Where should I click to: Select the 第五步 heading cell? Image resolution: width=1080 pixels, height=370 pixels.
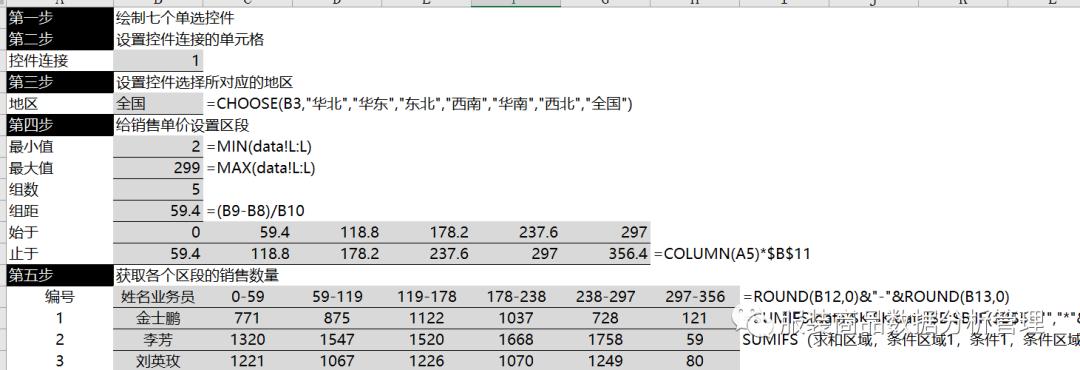(59, 275)
